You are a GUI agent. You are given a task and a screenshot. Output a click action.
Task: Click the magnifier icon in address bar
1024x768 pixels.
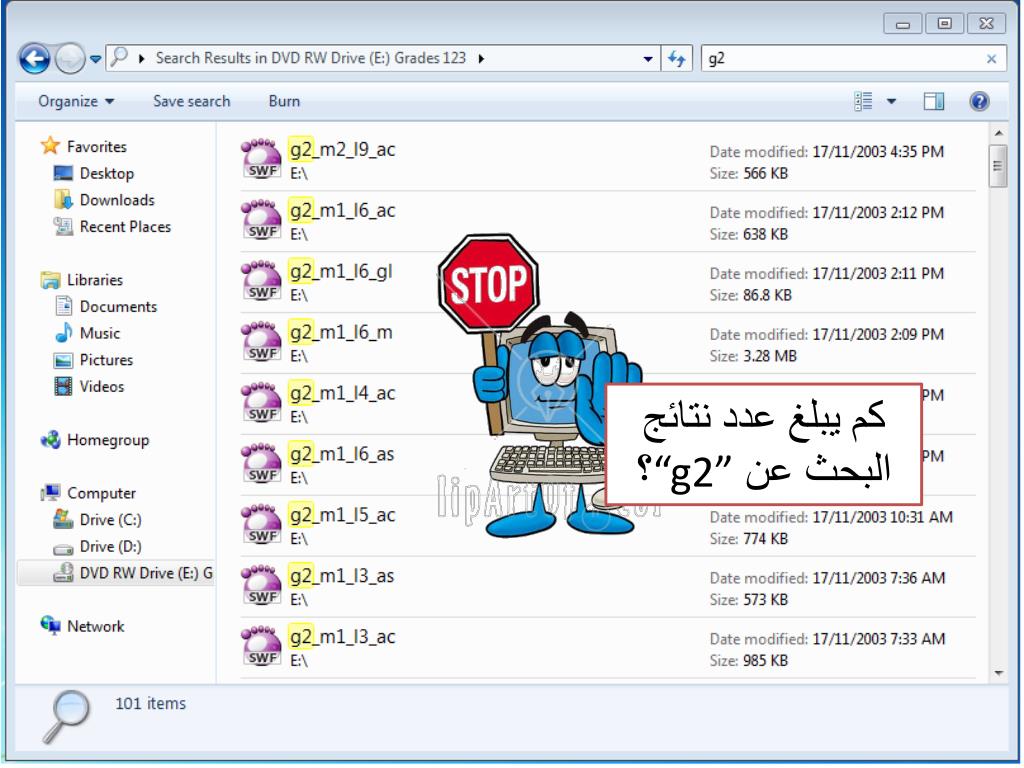119,57
